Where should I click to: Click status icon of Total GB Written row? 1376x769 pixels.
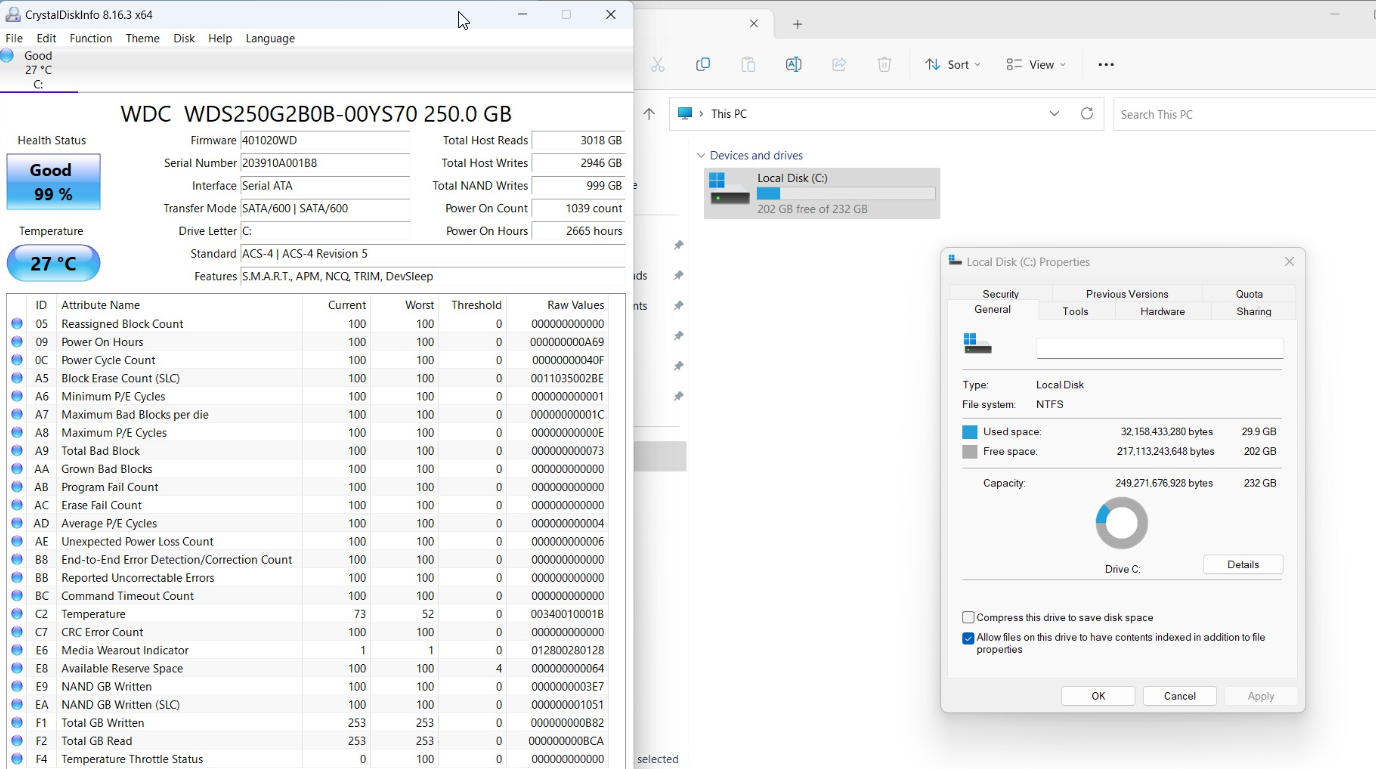pos(17,723)
